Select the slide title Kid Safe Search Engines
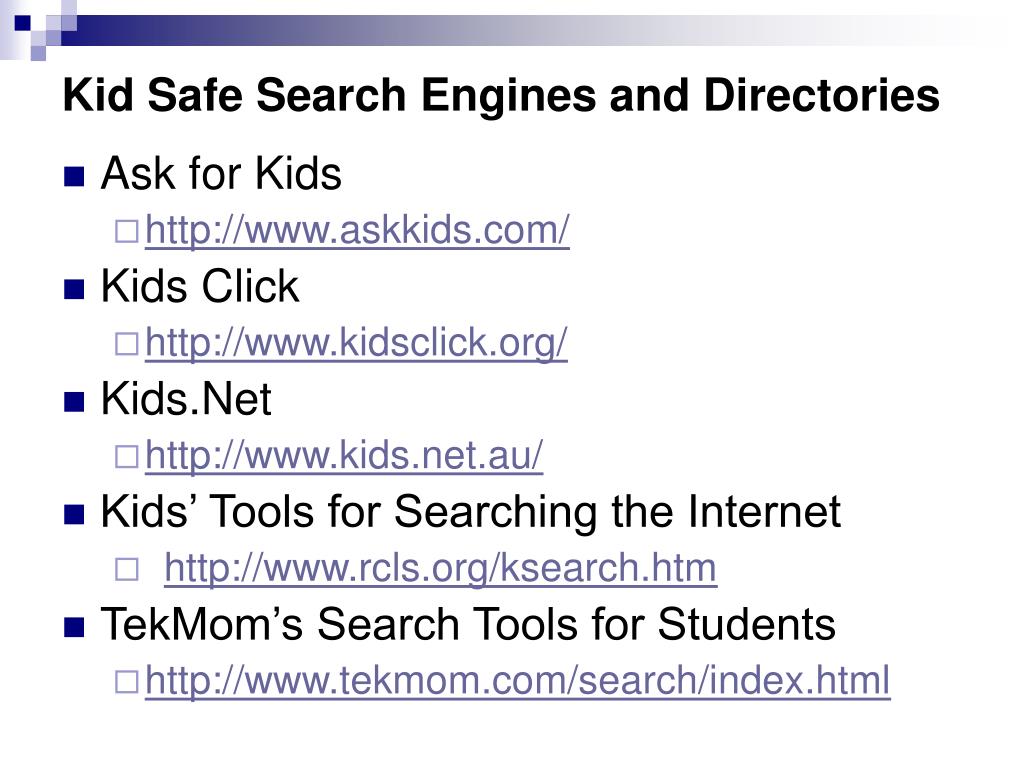This screenshot has height=768, width=1024. tap(501, 96)
